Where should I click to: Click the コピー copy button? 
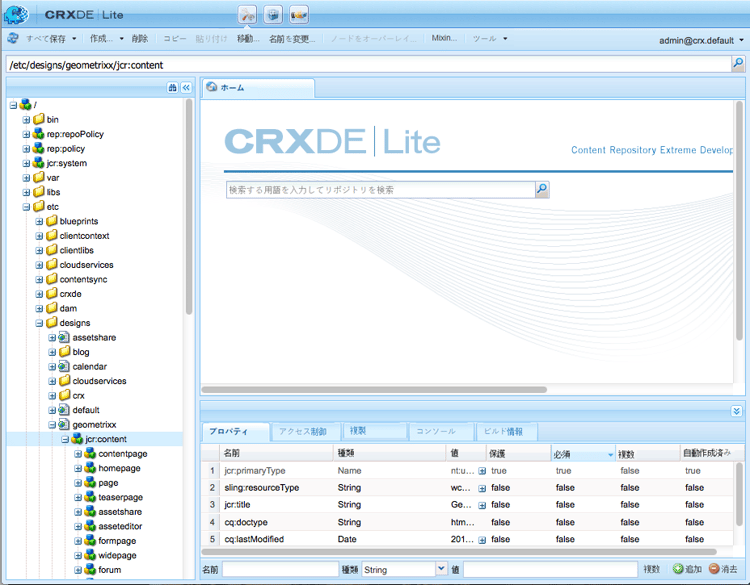coord(175,38)
